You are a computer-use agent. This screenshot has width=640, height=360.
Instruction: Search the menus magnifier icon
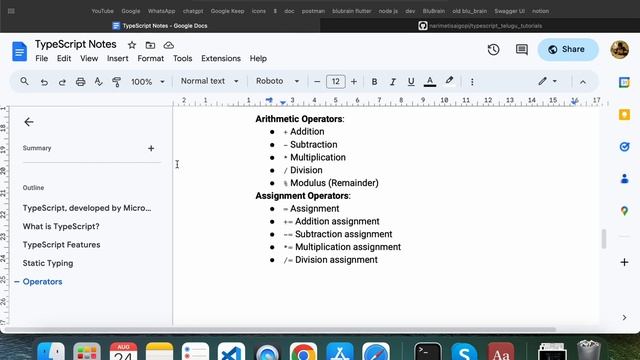point(24,81)
